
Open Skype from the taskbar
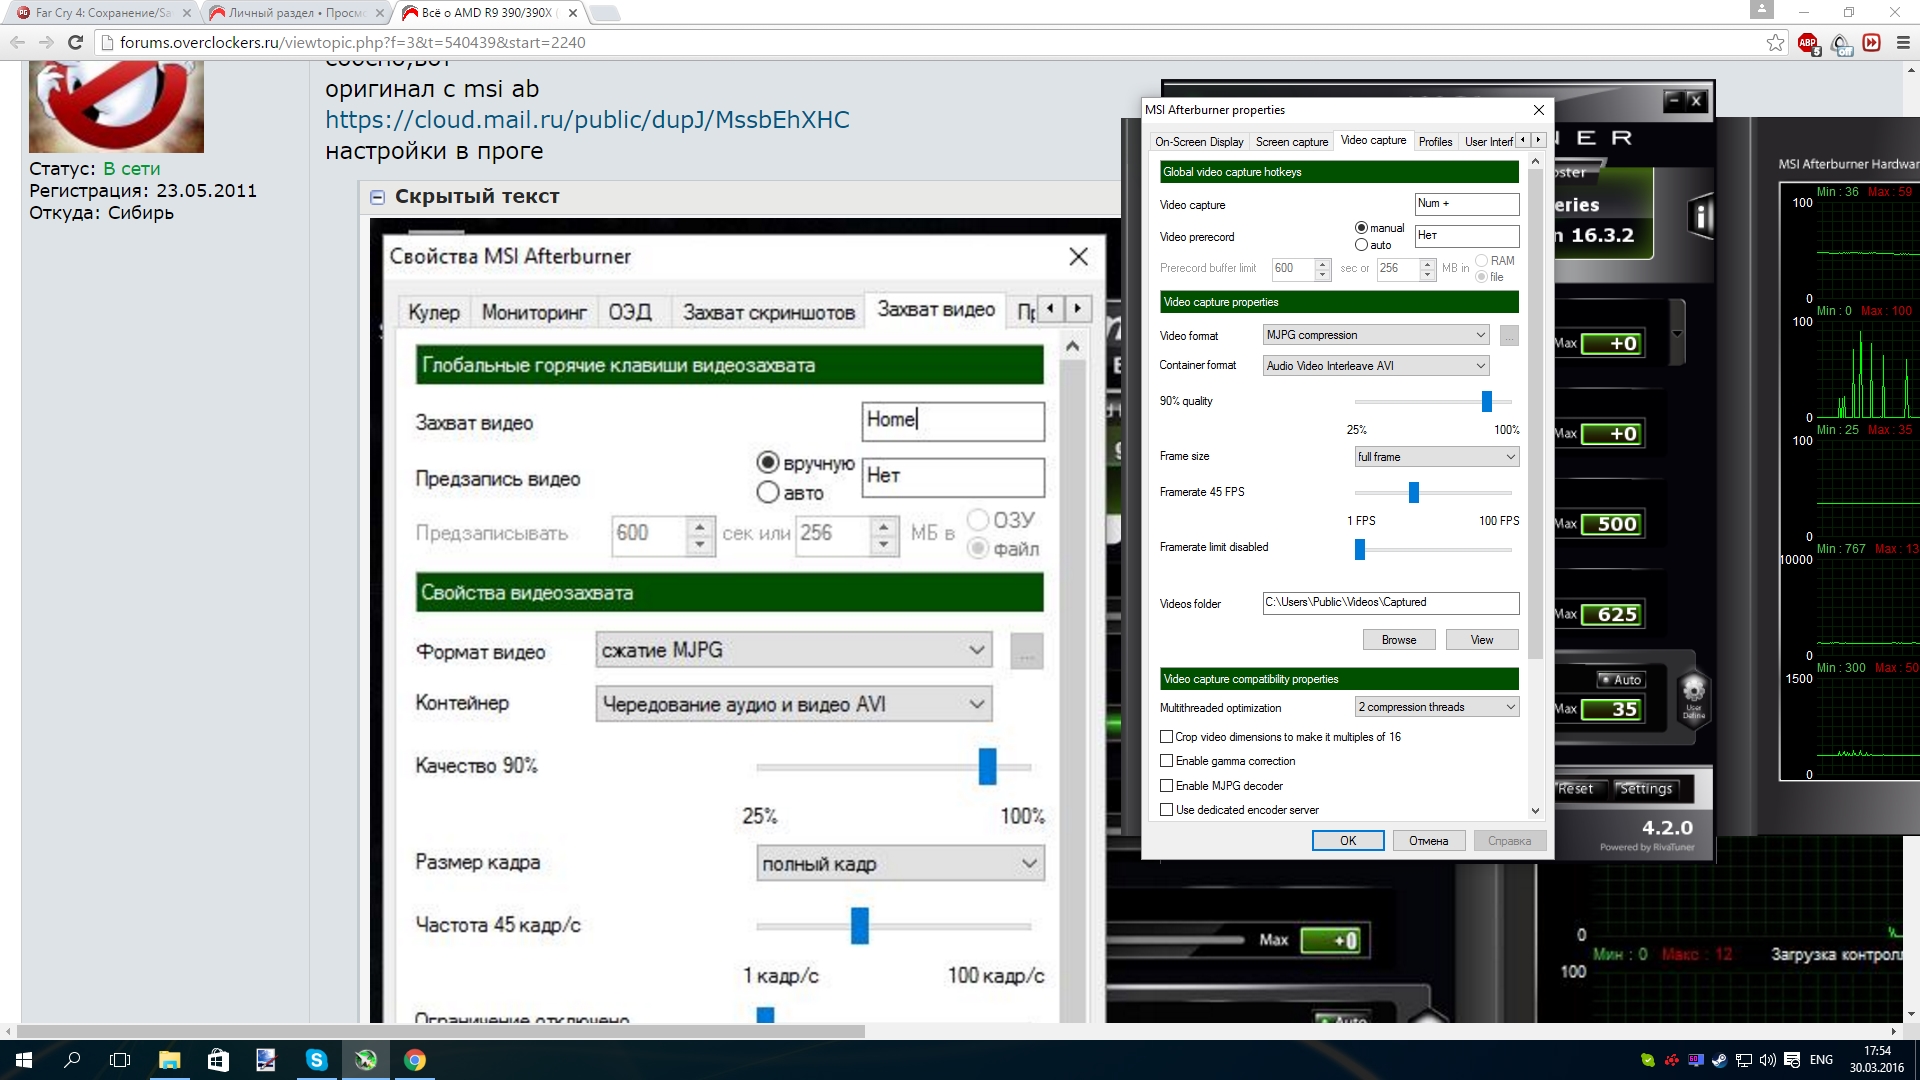coord(316,1060)
